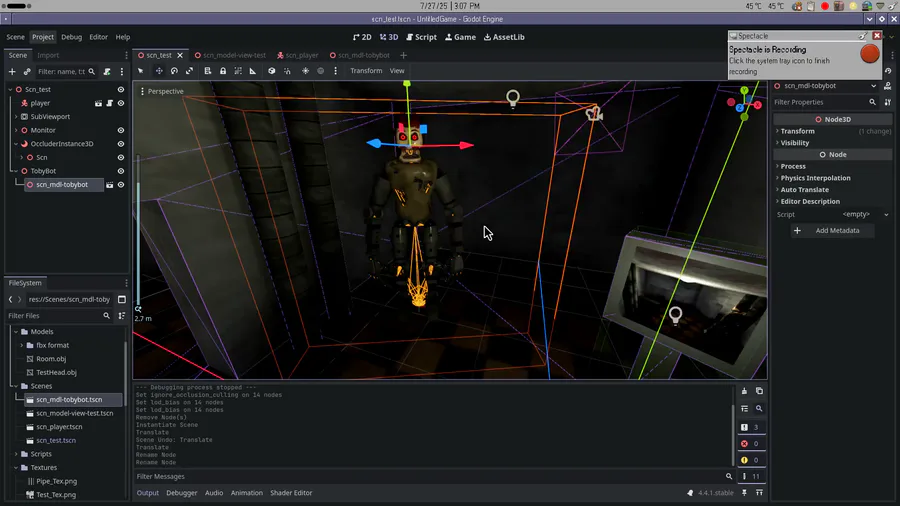Expand the Editor Description section
Image resolution: width=900 pixels, height=506 pixels.
810,201
